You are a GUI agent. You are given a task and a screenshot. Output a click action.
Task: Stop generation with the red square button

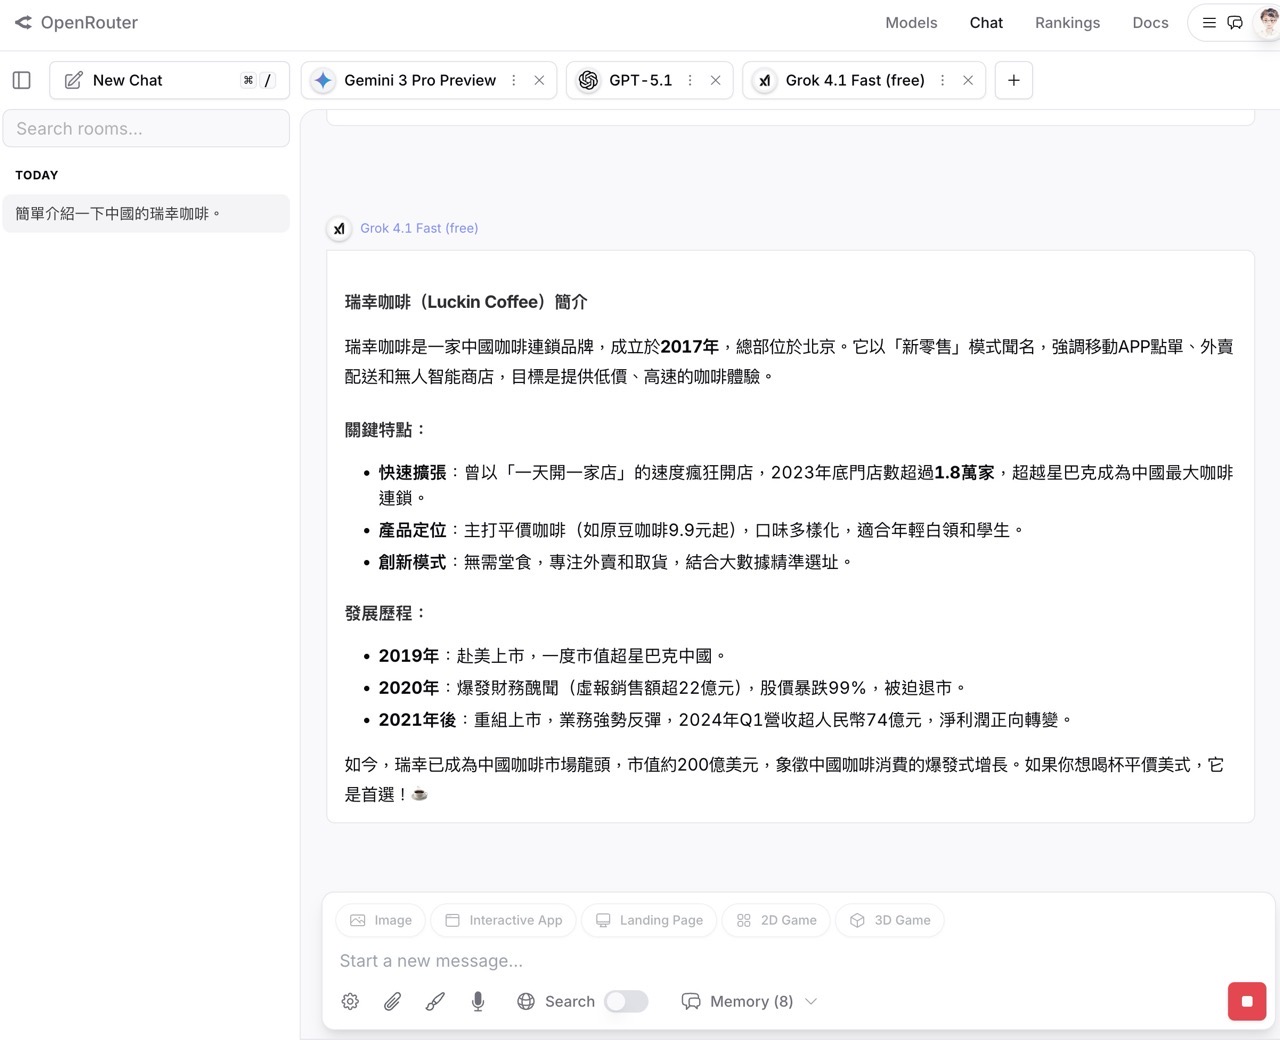pyautogui.click(x=1246, y=1001)
